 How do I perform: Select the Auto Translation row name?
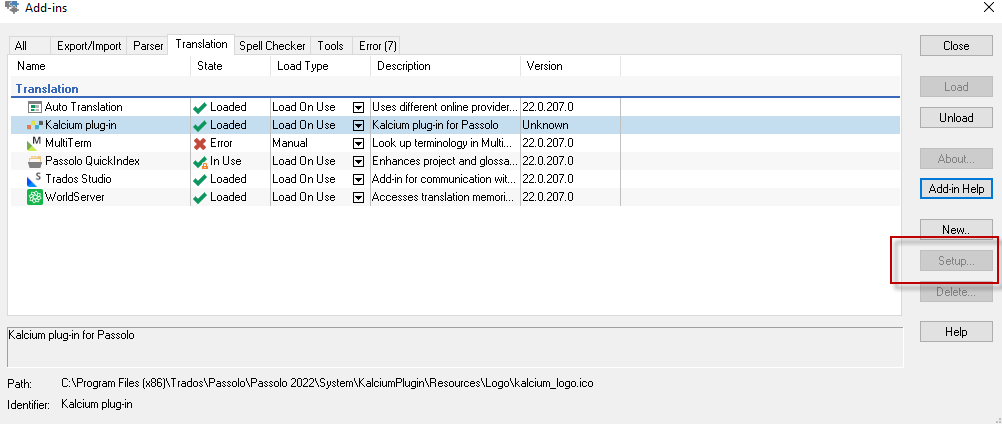(84, 107)
